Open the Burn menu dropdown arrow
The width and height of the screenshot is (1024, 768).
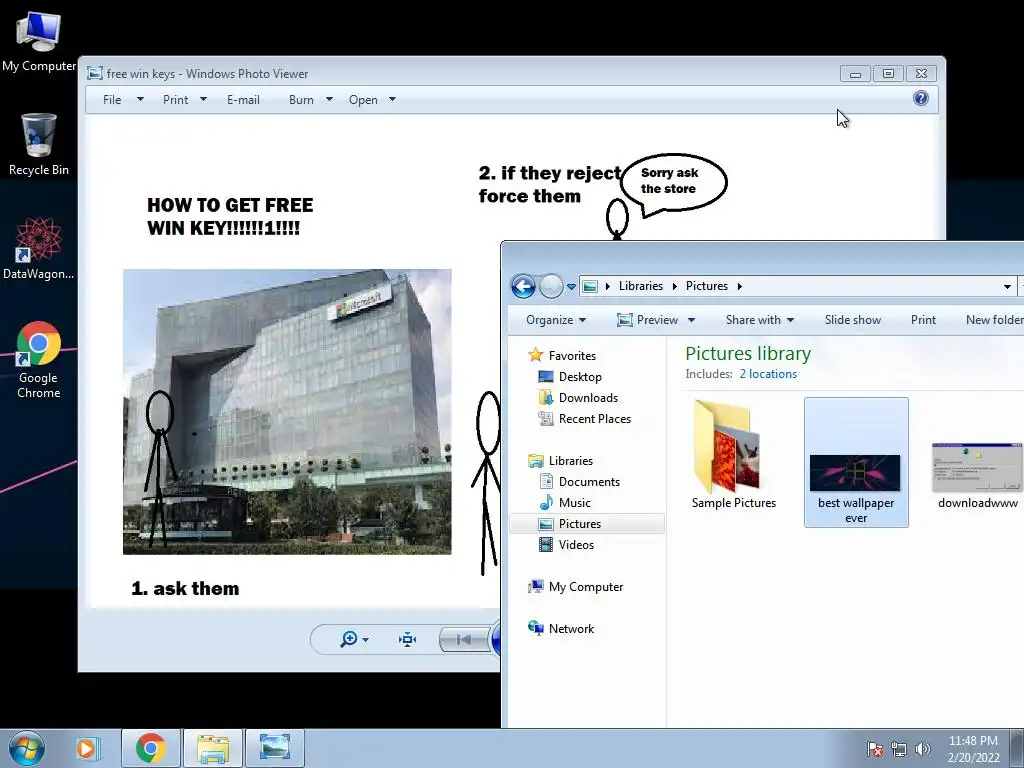(329, 100)
